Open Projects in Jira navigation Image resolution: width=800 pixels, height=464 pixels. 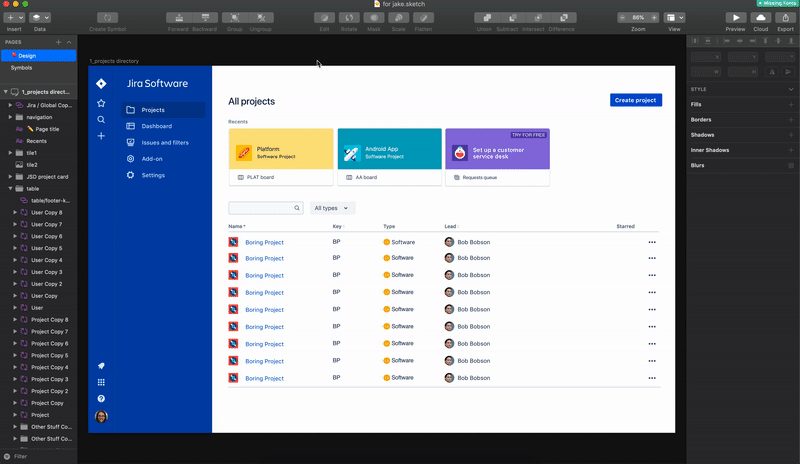pyautogui.click(x=163, y=110)
